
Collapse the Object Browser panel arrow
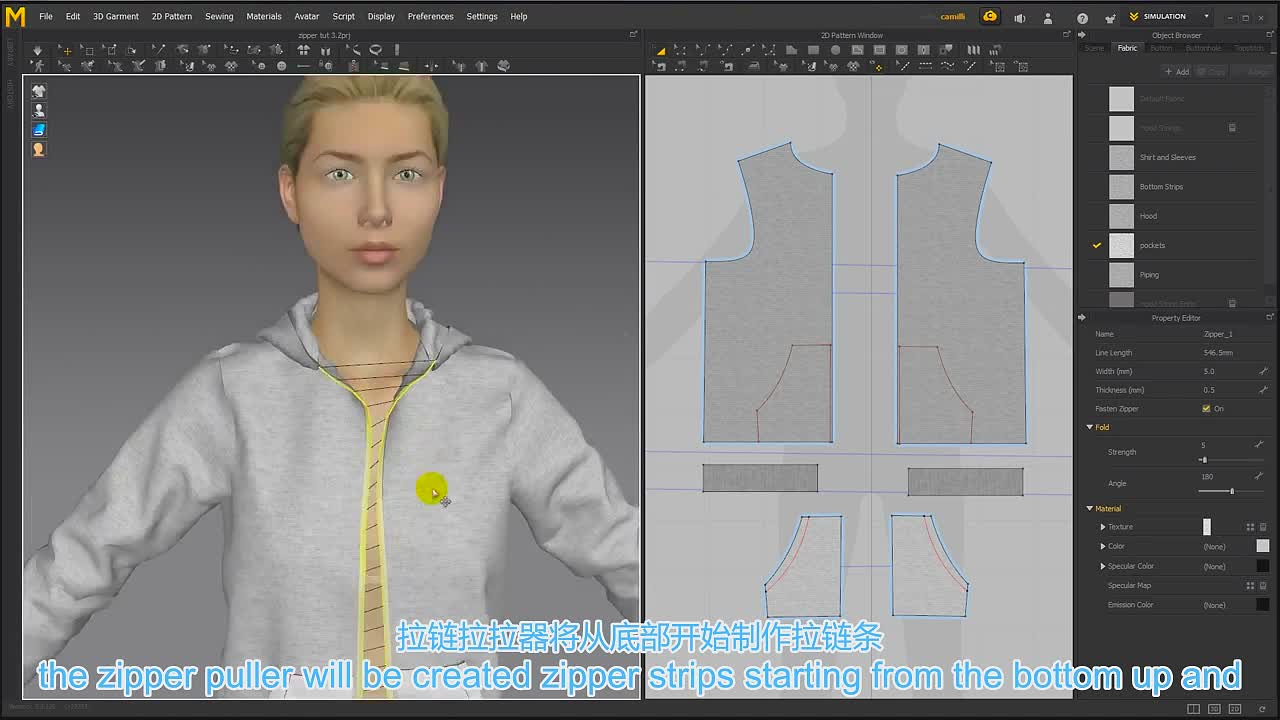point(1081,35)
